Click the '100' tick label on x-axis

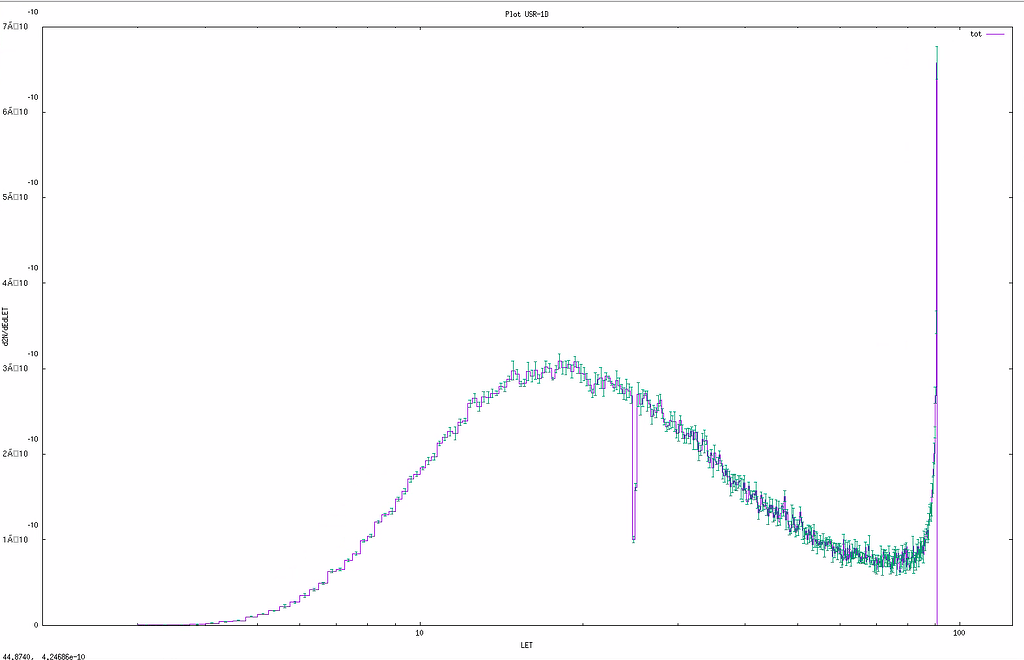pyautogui.click(x=958, y=633)
